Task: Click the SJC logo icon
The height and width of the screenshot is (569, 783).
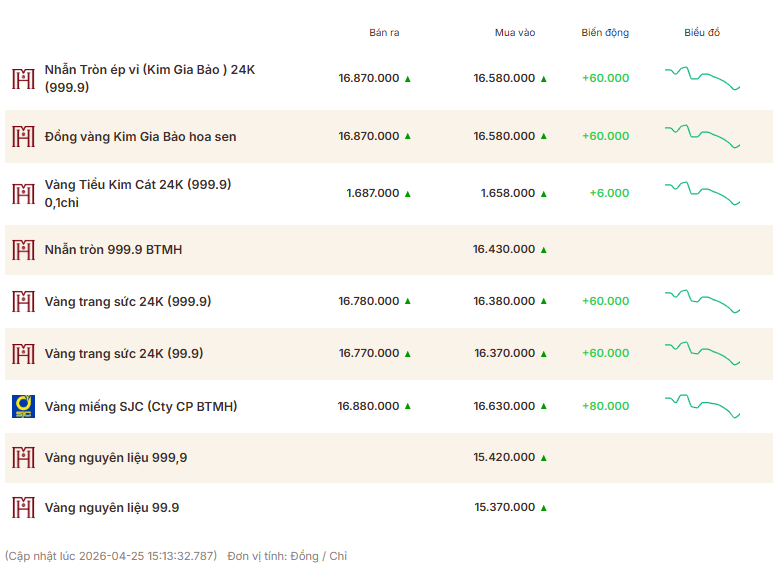Action: pos(23,406)
